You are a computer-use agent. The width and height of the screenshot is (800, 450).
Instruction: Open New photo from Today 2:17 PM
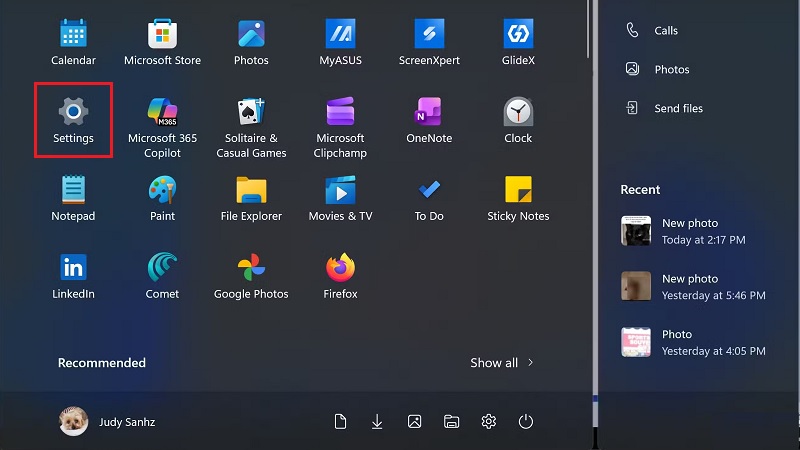684,231
